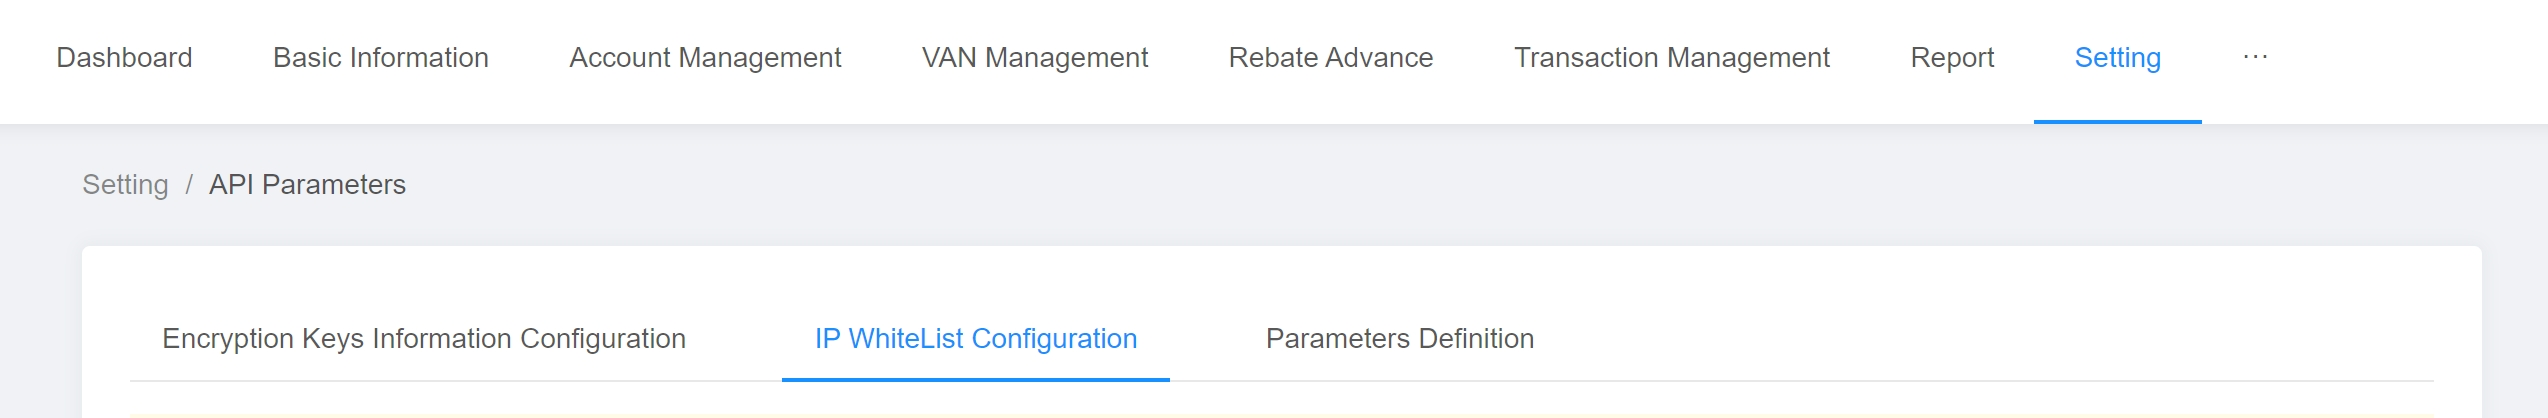The width and height of the screenshot is (2548, 418).
Task: Open the more menu ellipsis icon
Action: coord(2254,57)
